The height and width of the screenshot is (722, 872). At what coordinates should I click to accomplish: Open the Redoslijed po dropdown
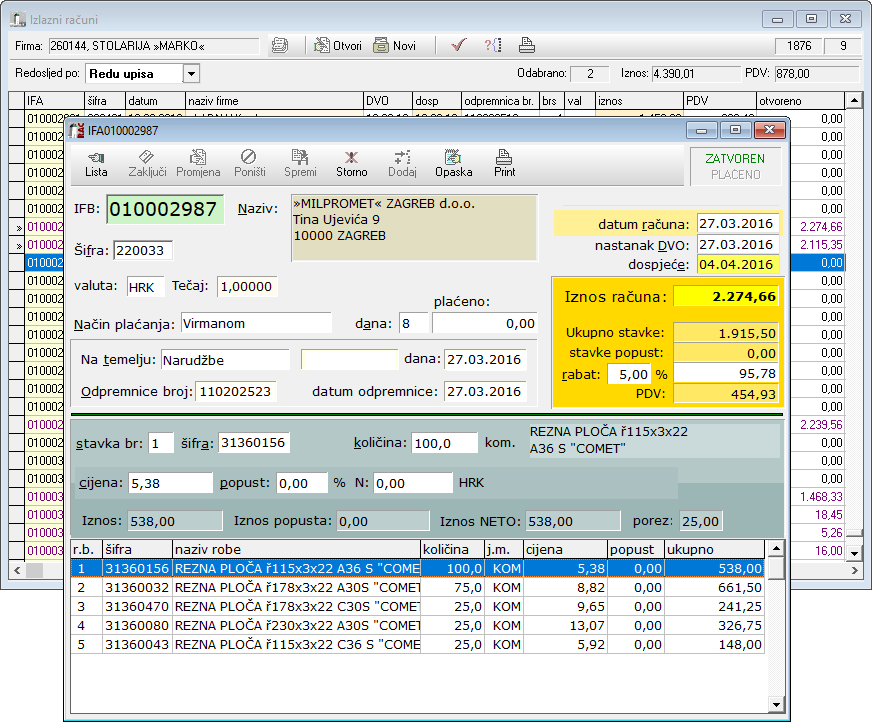(x=191, y=74)
